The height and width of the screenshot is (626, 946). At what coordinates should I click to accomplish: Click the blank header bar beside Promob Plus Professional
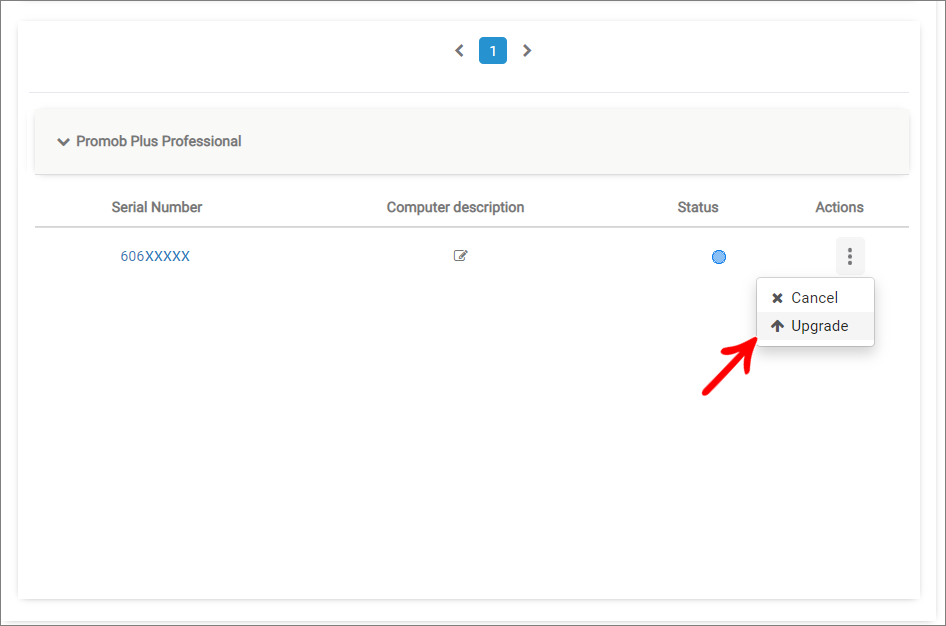point(573,141)
